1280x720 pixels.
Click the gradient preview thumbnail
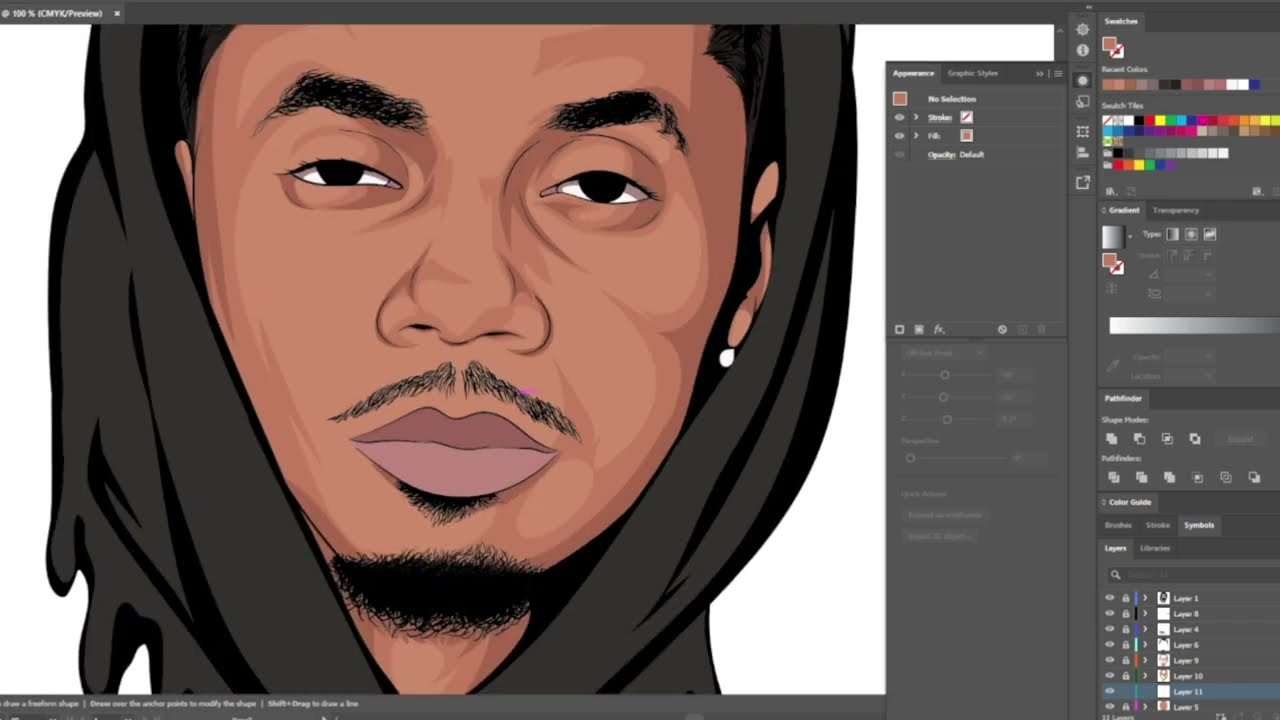(1112, 237)
